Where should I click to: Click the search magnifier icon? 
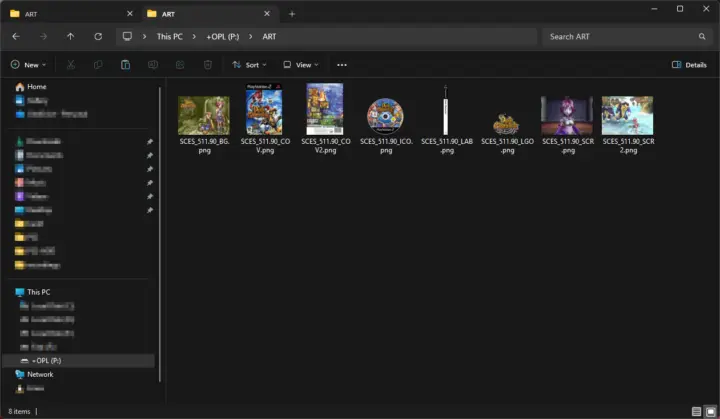(702, 36)
